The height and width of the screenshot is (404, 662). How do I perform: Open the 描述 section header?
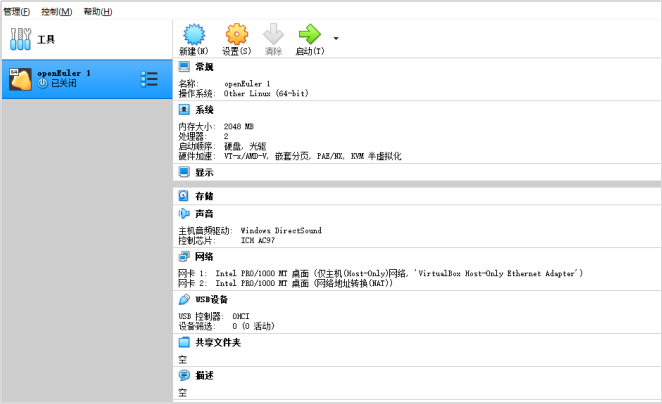[x=204, y=375]
